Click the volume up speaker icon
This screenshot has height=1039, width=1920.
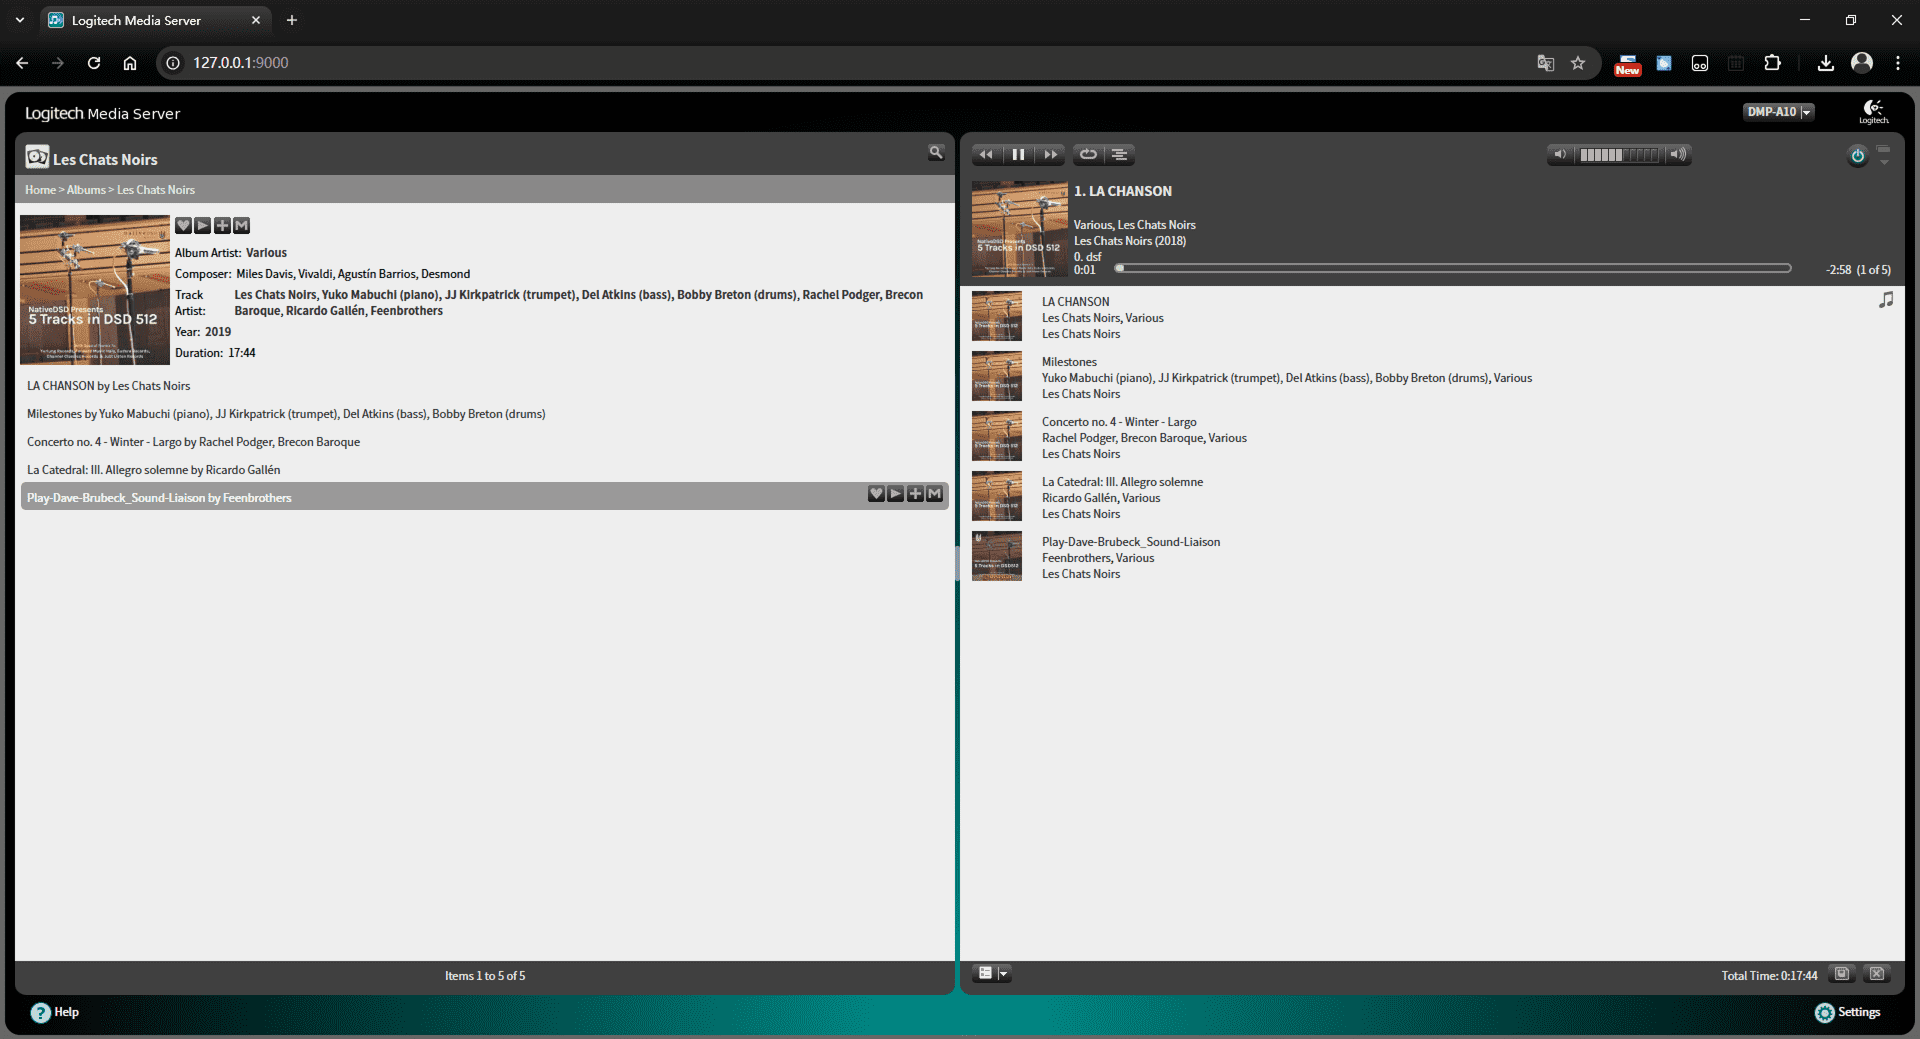point(1678,155)
